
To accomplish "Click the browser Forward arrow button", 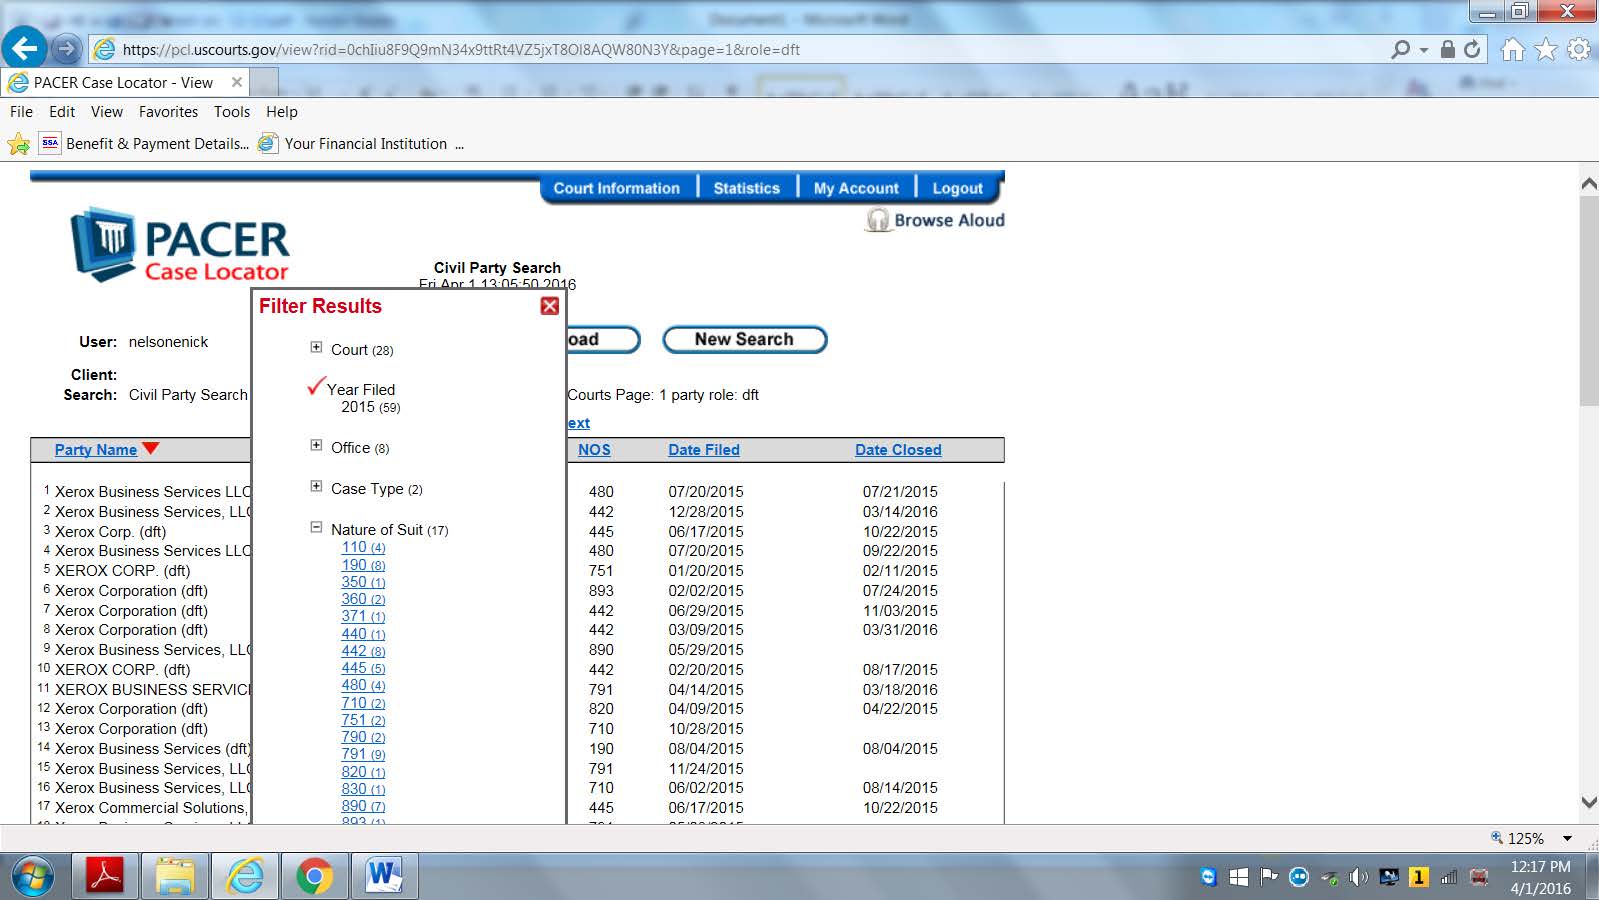I will (x=66, y=48).
